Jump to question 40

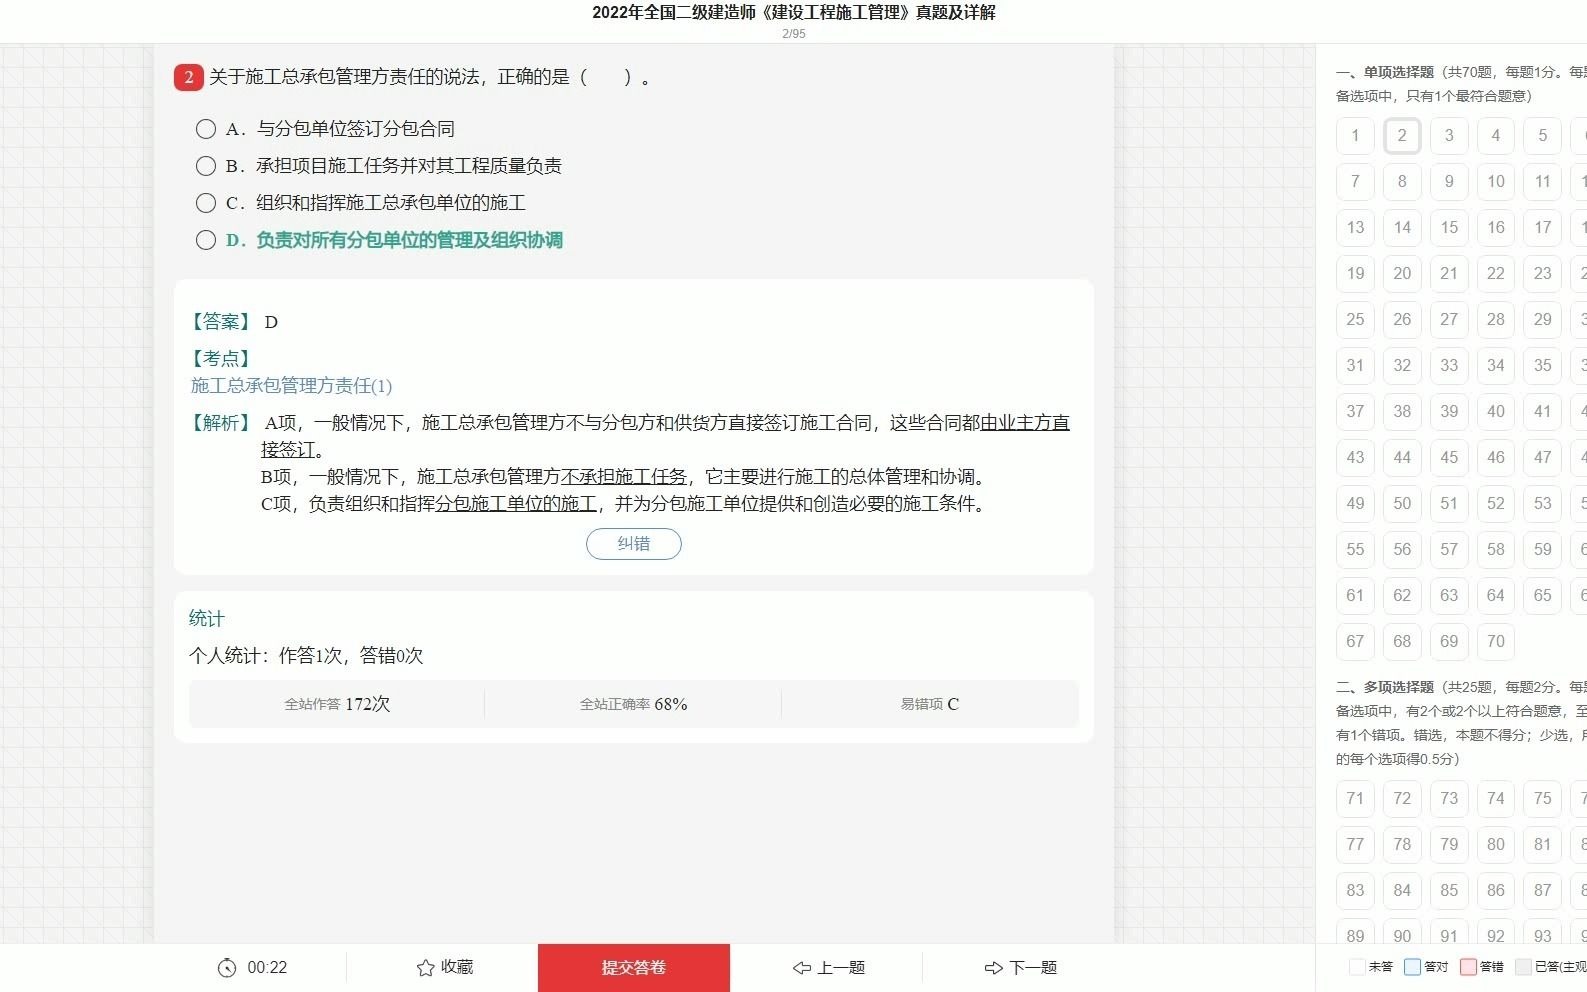(1496, 412)
